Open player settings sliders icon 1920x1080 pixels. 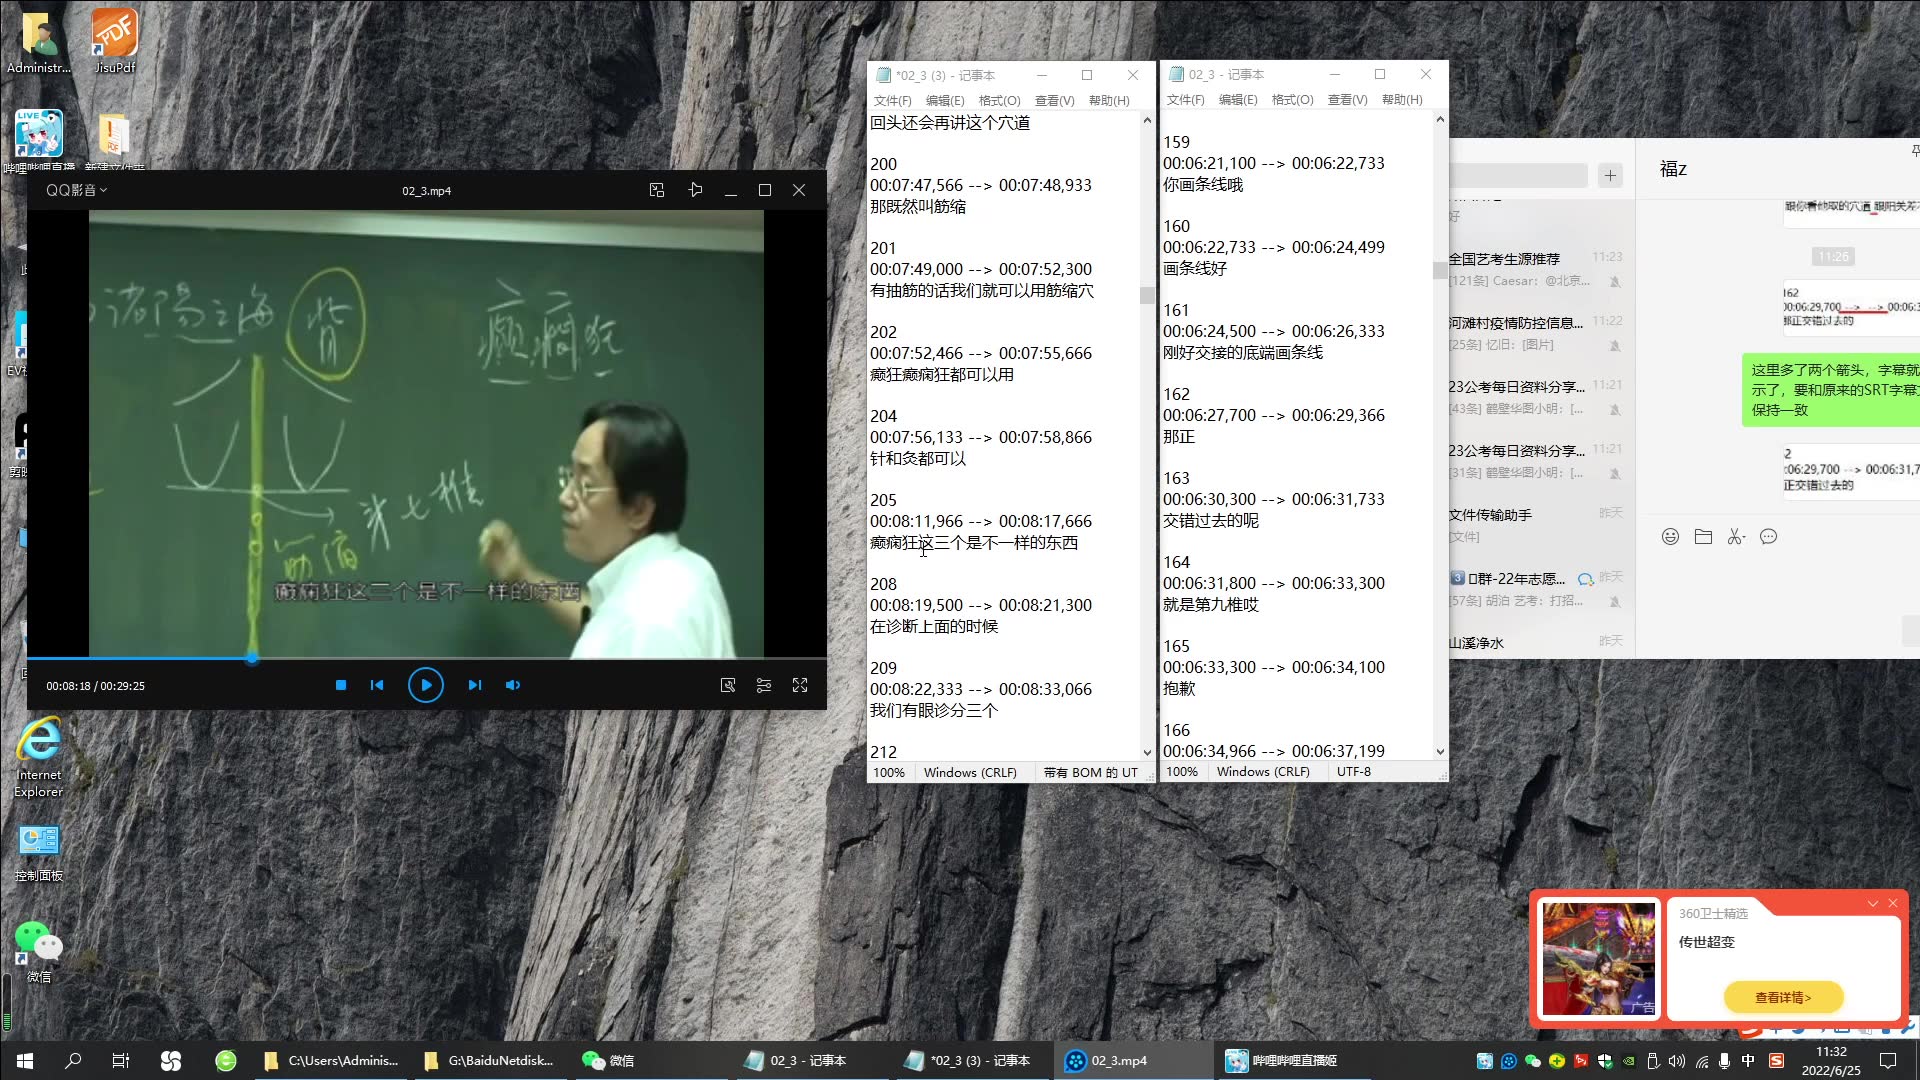pos(764,685)
